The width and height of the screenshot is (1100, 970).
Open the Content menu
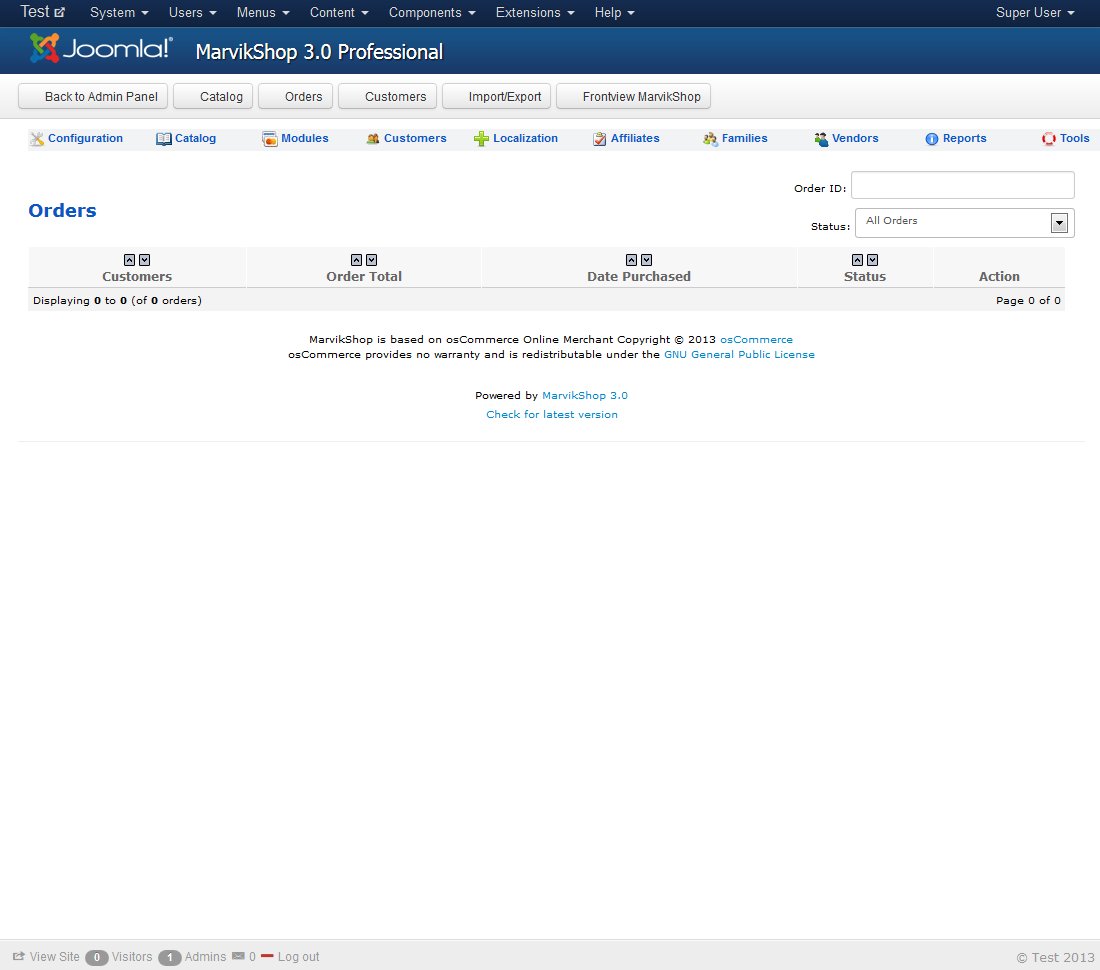340,13
